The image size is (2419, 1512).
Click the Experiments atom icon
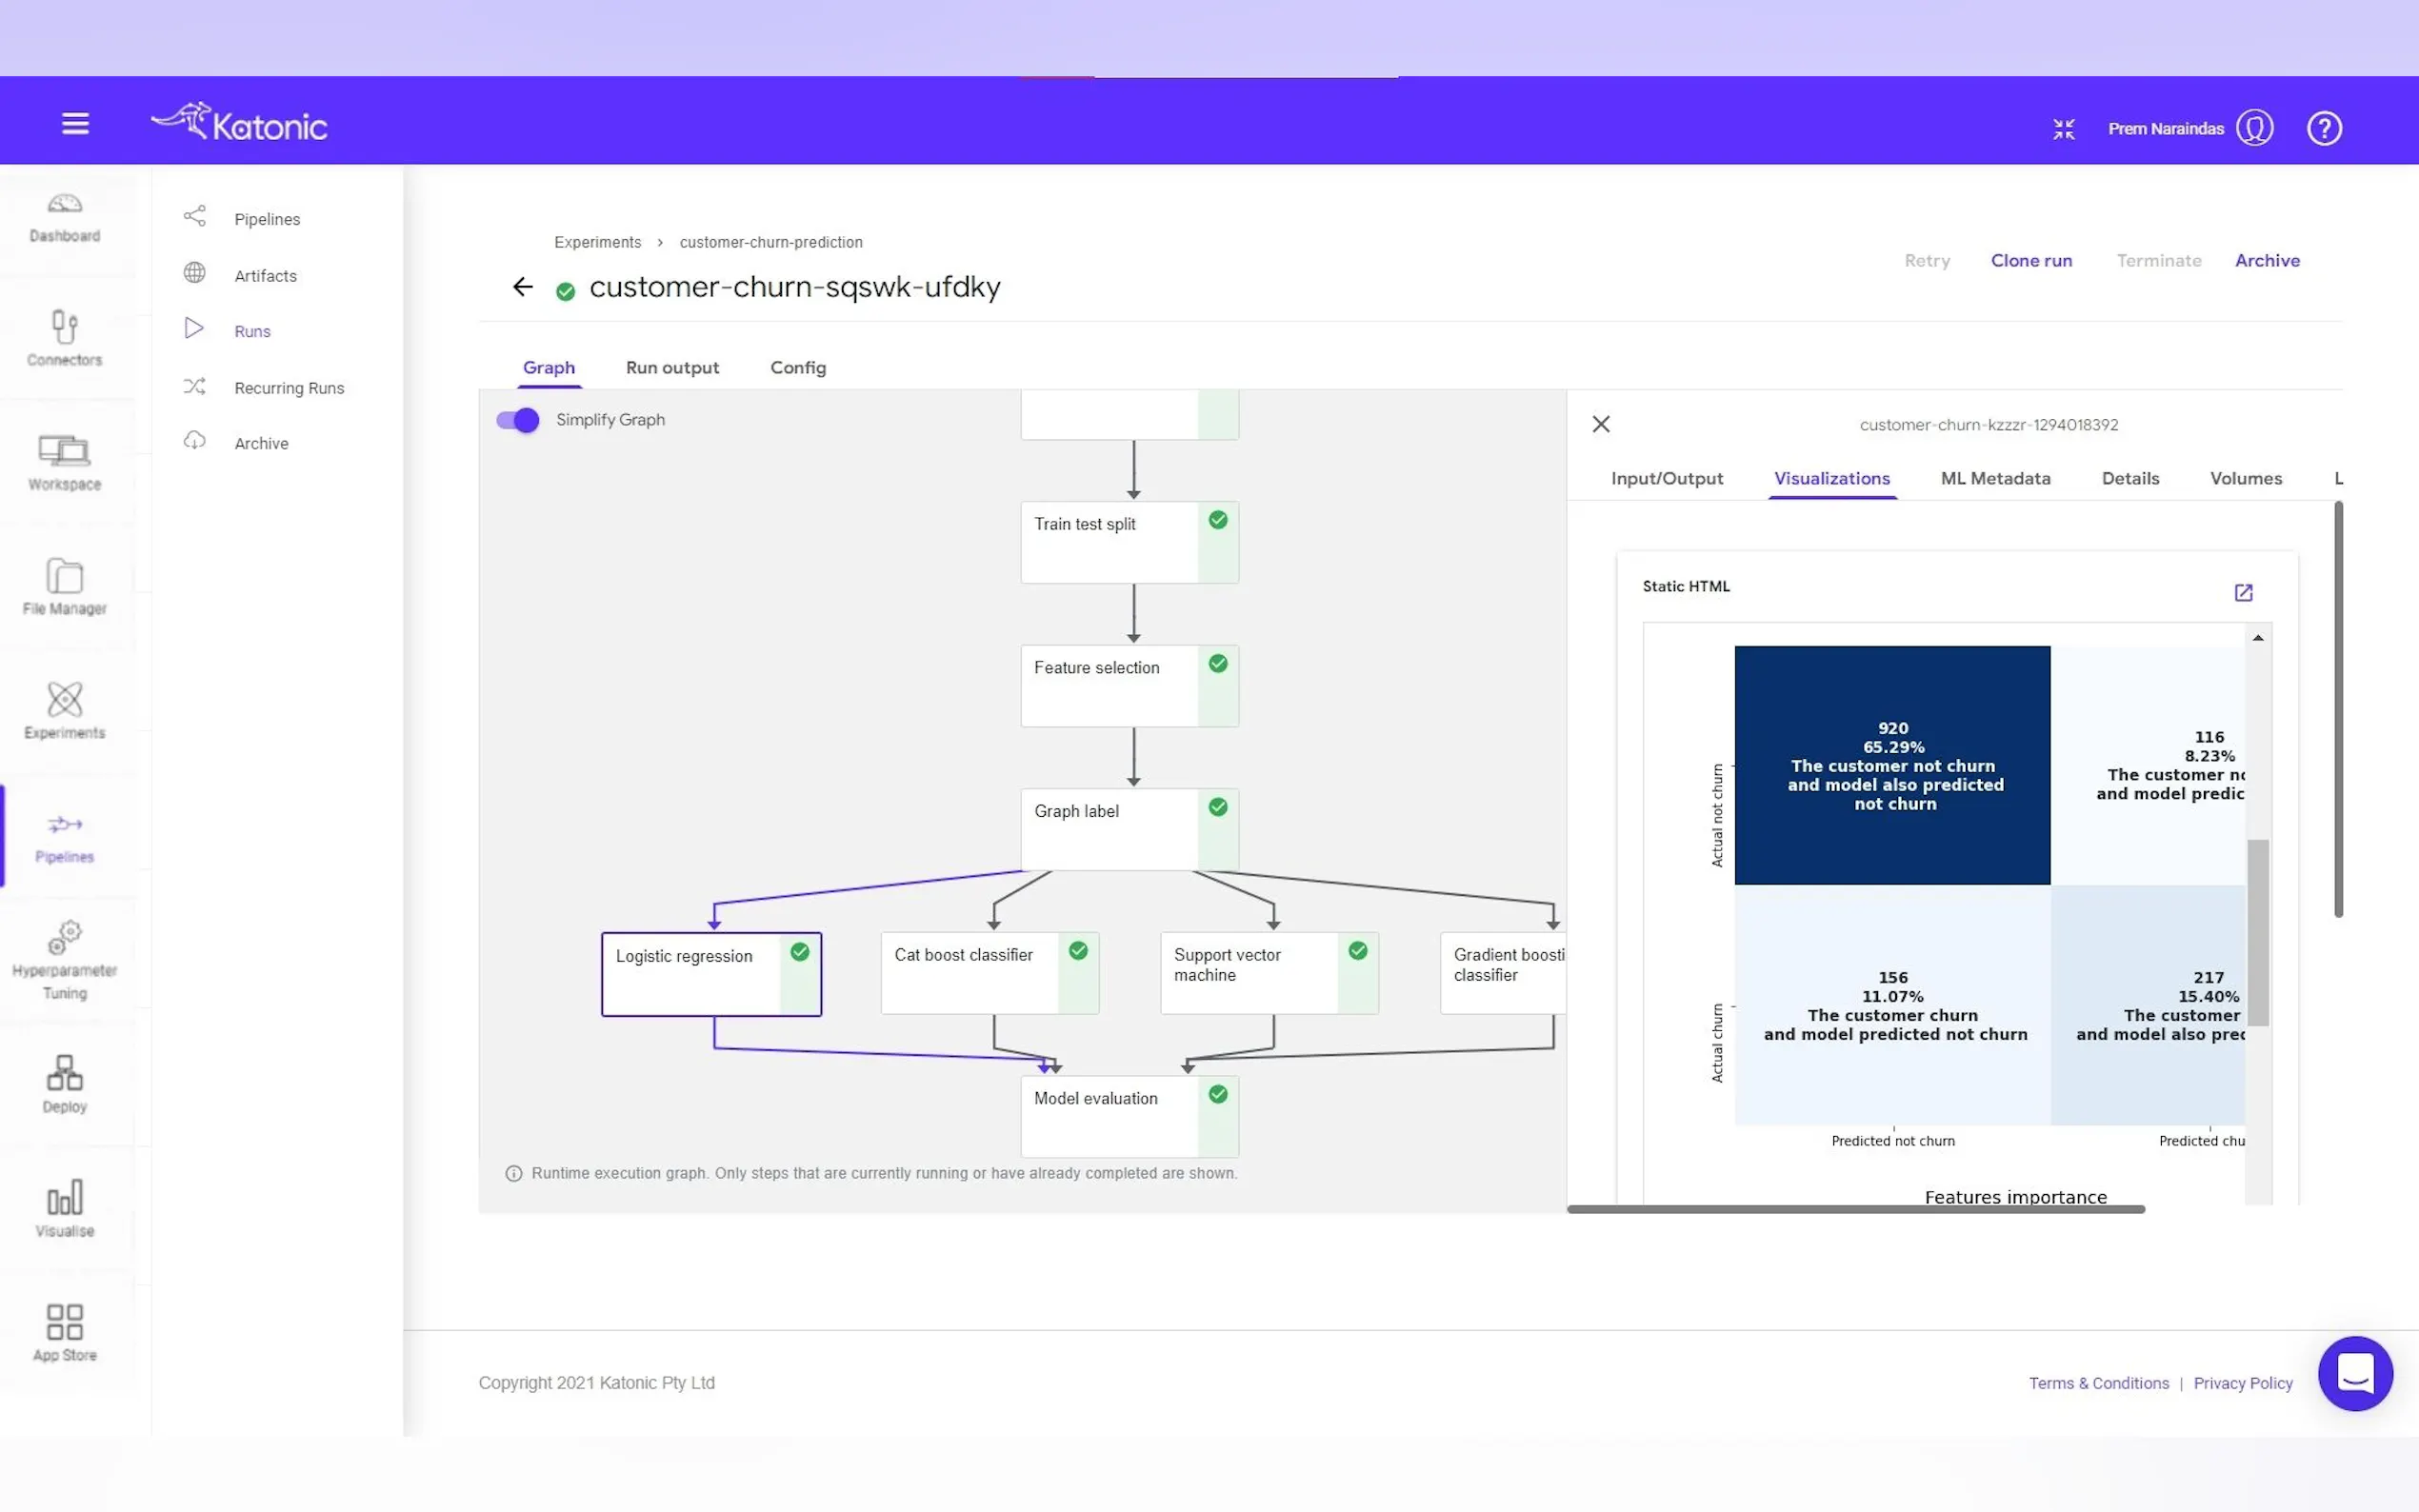(x=65, y=700)
